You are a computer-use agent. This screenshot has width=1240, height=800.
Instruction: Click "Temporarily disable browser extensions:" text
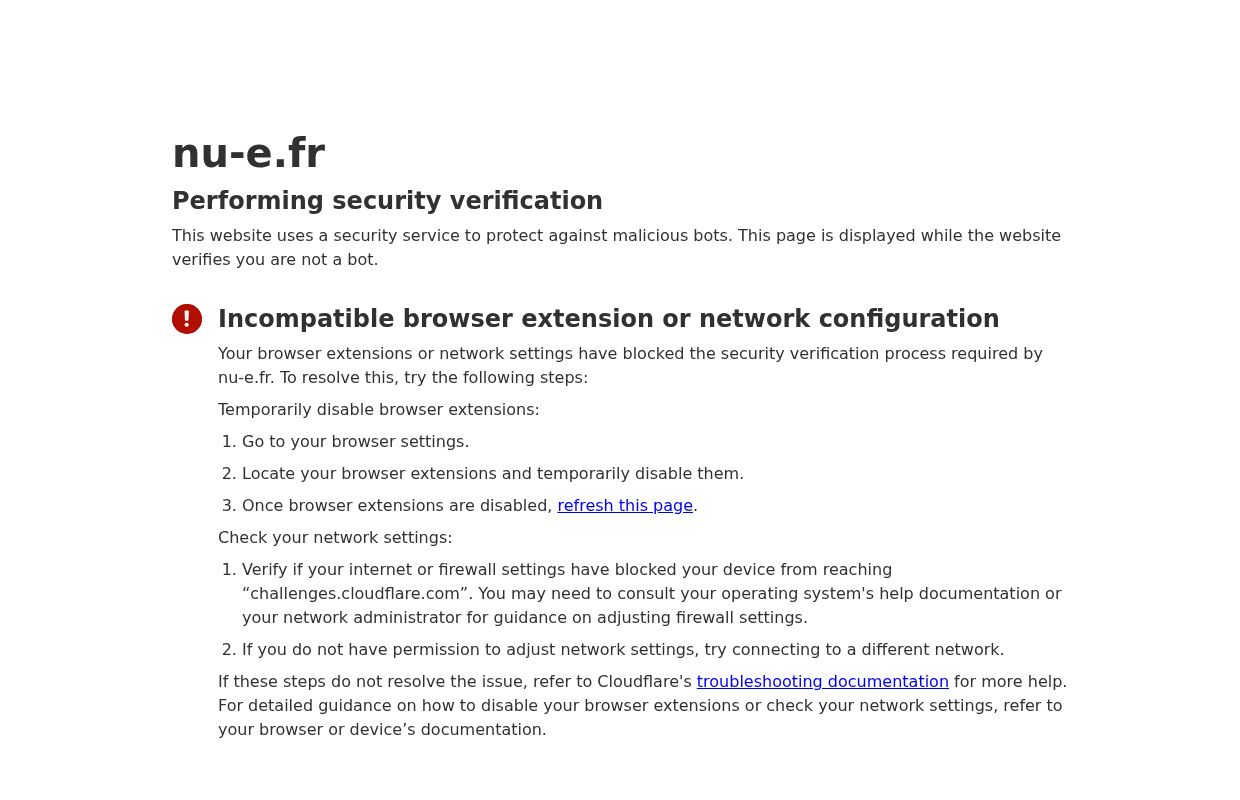coord(378,410)
